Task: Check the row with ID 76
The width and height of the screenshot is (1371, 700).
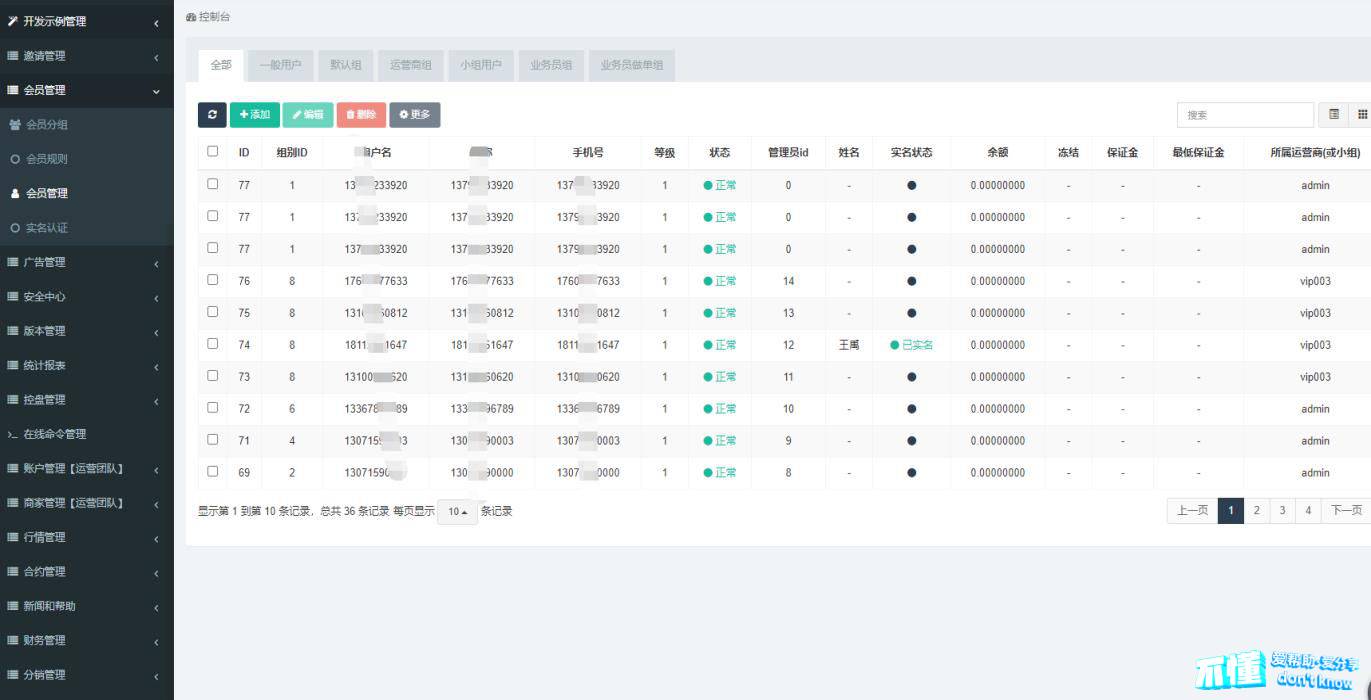Action: pos(212,280)
